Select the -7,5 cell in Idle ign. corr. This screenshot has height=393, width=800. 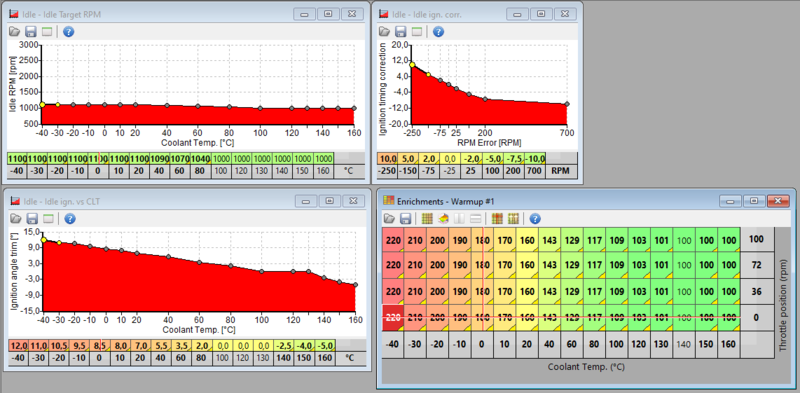click(x=514, y=158)
